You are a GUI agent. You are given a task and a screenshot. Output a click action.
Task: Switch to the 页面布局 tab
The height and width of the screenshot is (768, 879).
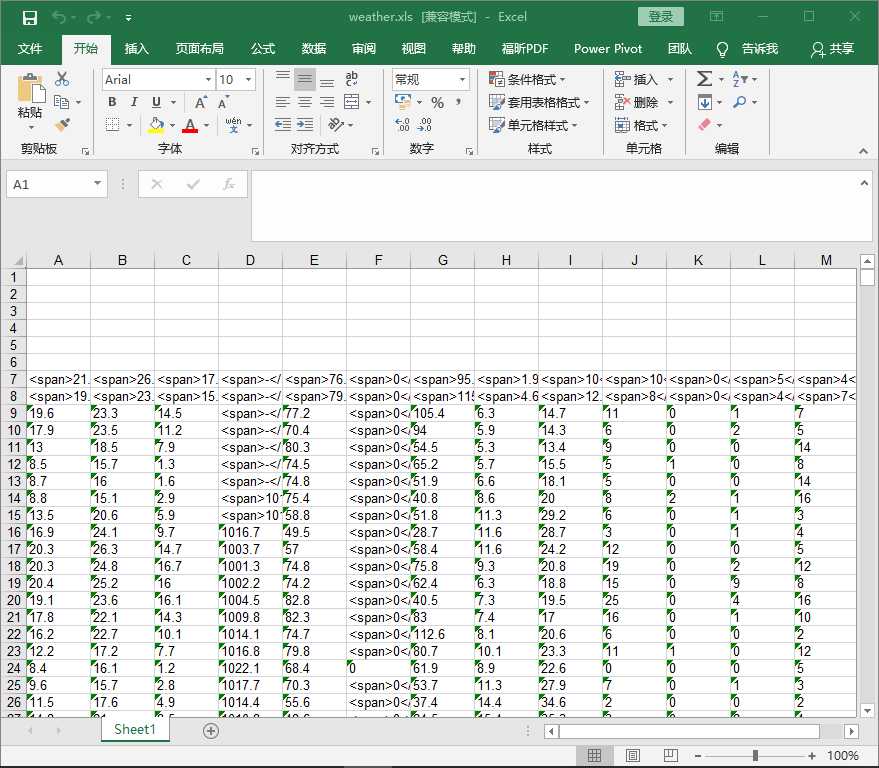(200, 49)
